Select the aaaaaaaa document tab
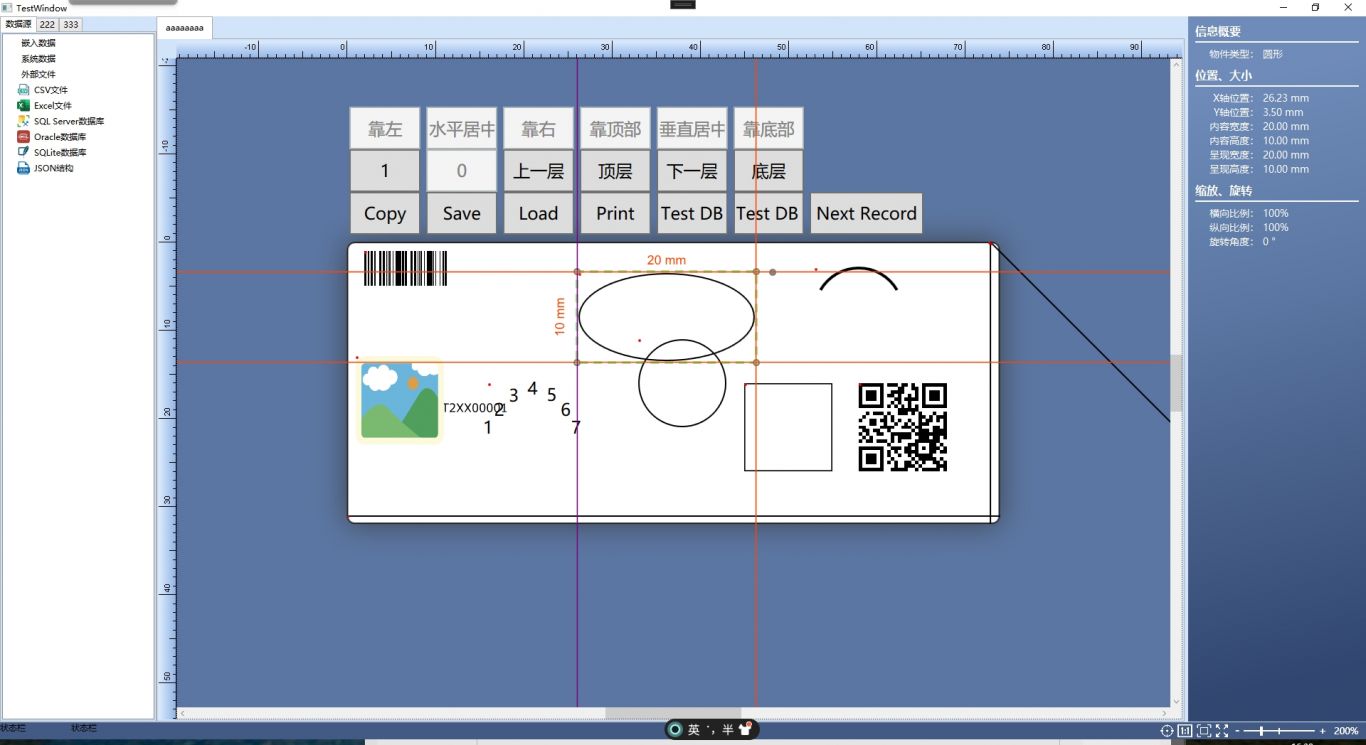This screenshot has height=745, width=1366. (185, 28)
